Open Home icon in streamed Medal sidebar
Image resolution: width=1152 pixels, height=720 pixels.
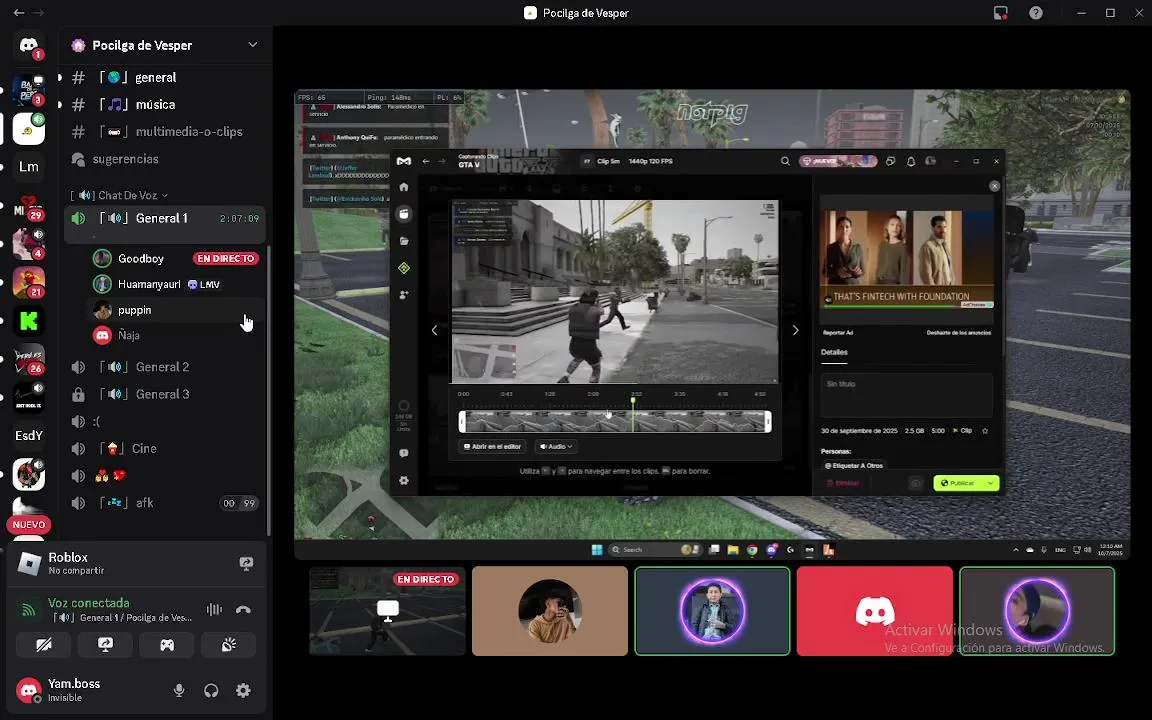pyautogui.click(x=403, y=187)
